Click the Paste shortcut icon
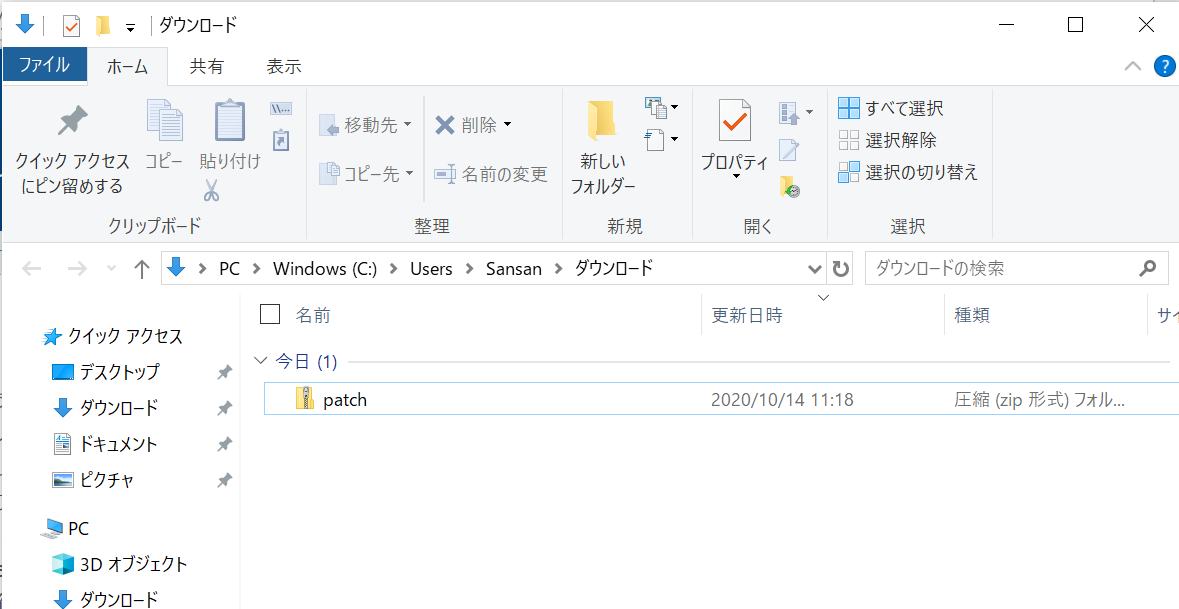The width and height of the screenshot is (1179, 609). [280, 140]
